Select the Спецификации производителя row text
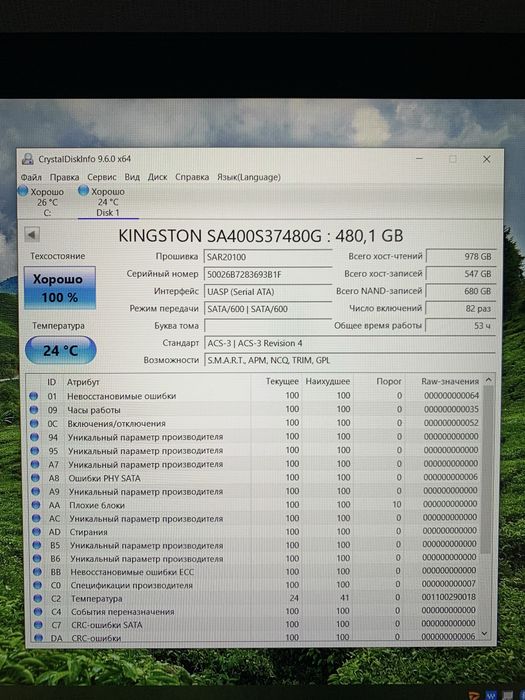Viewport: 525px width, 700px height. pos(132,585)
